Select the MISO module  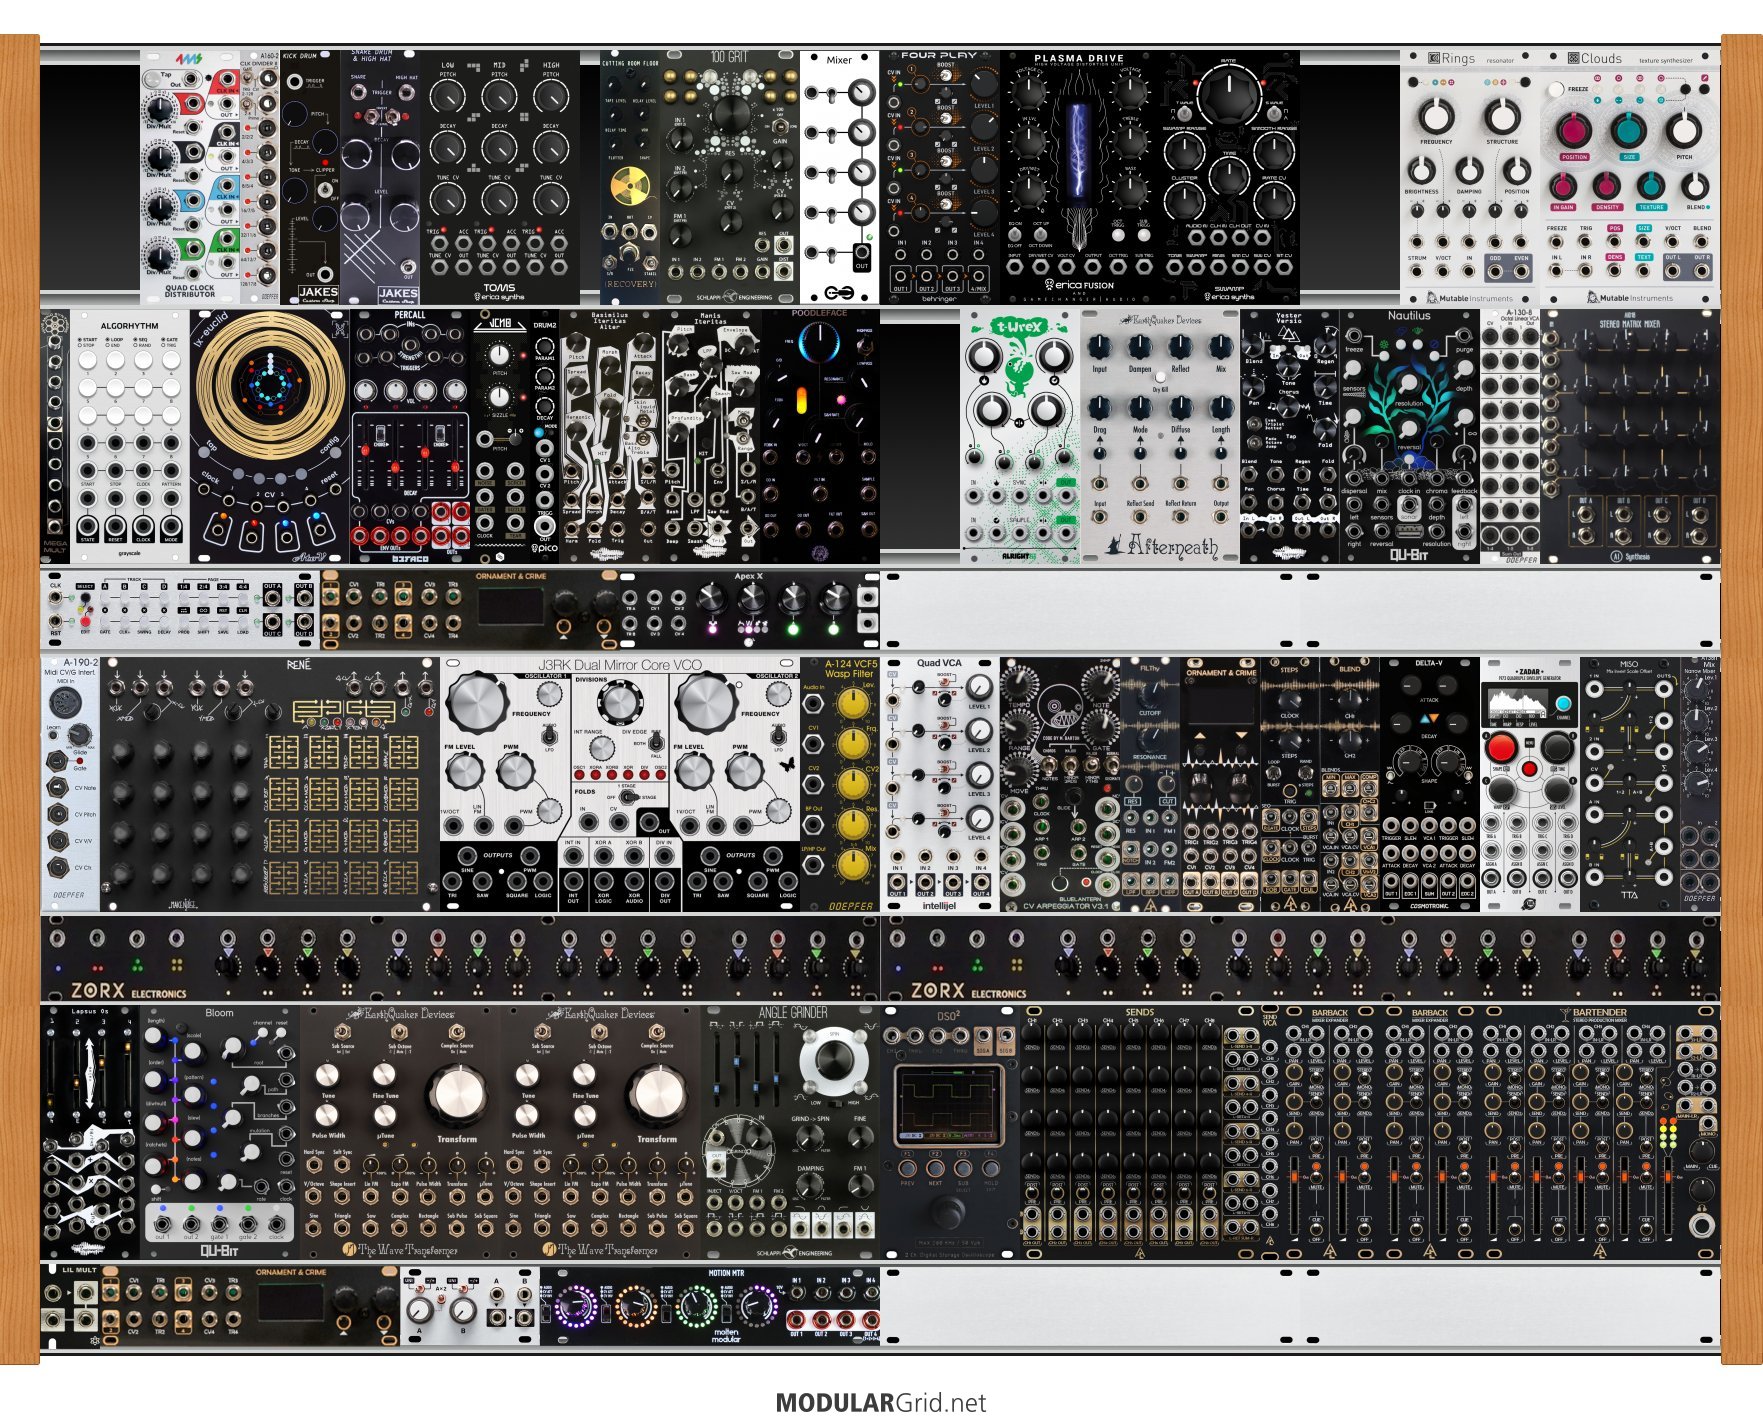click(x=1630, y=784)
